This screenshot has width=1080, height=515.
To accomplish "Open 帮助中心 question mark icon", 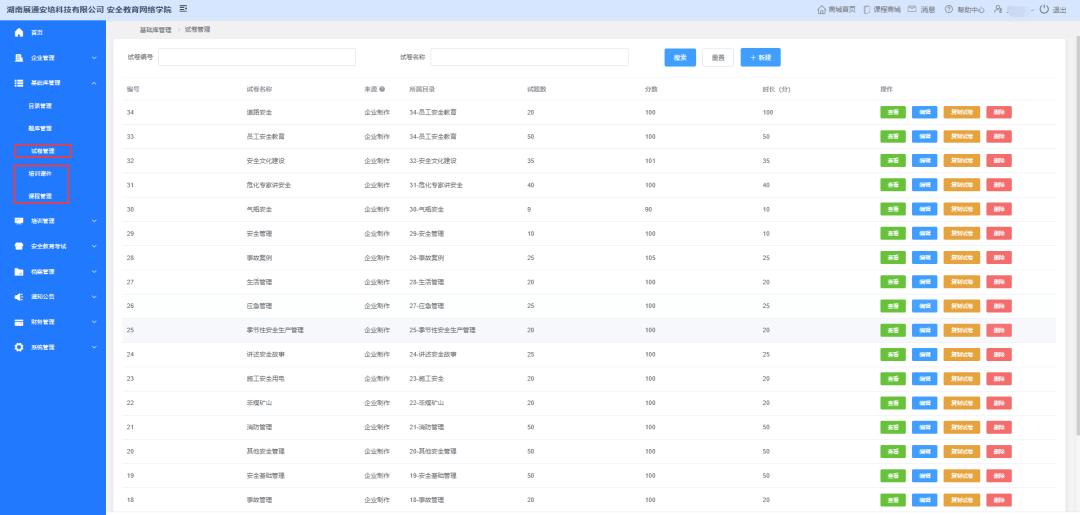I will click(948, 9).
